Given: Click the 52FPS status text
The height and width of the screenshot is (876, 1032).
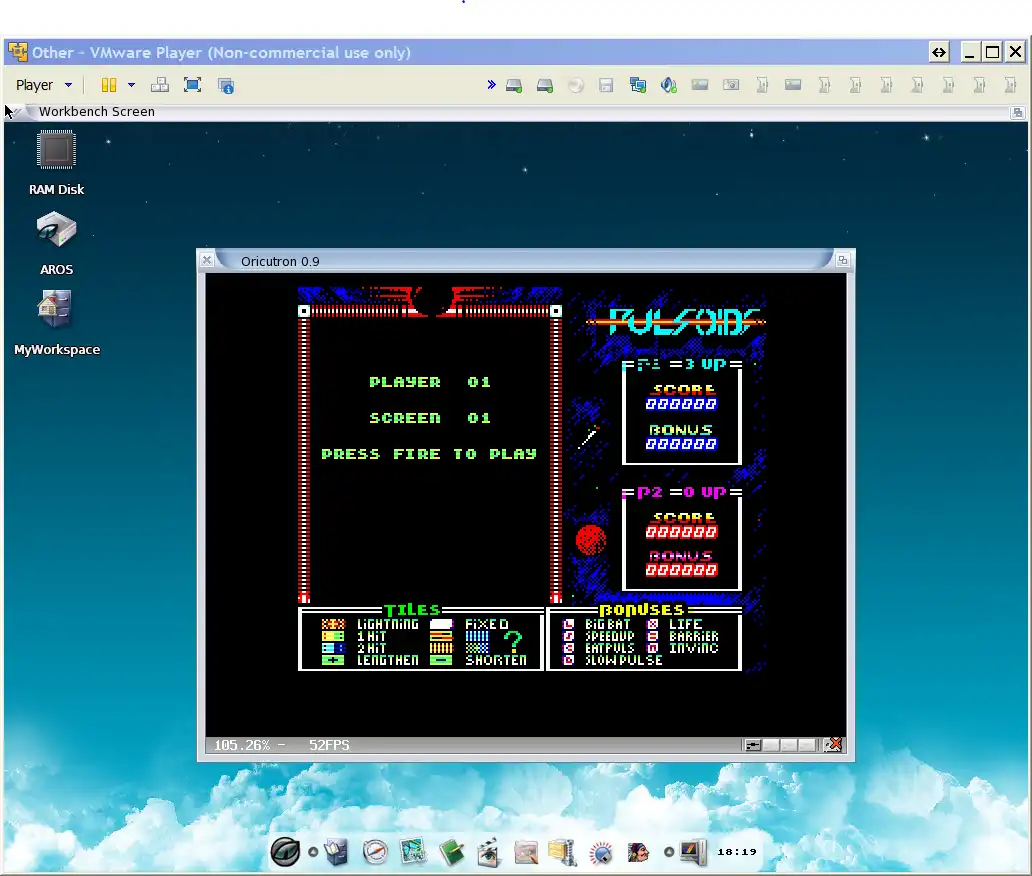Looking at the screenshot, I should pyautogui.click(x=329, y=745).
